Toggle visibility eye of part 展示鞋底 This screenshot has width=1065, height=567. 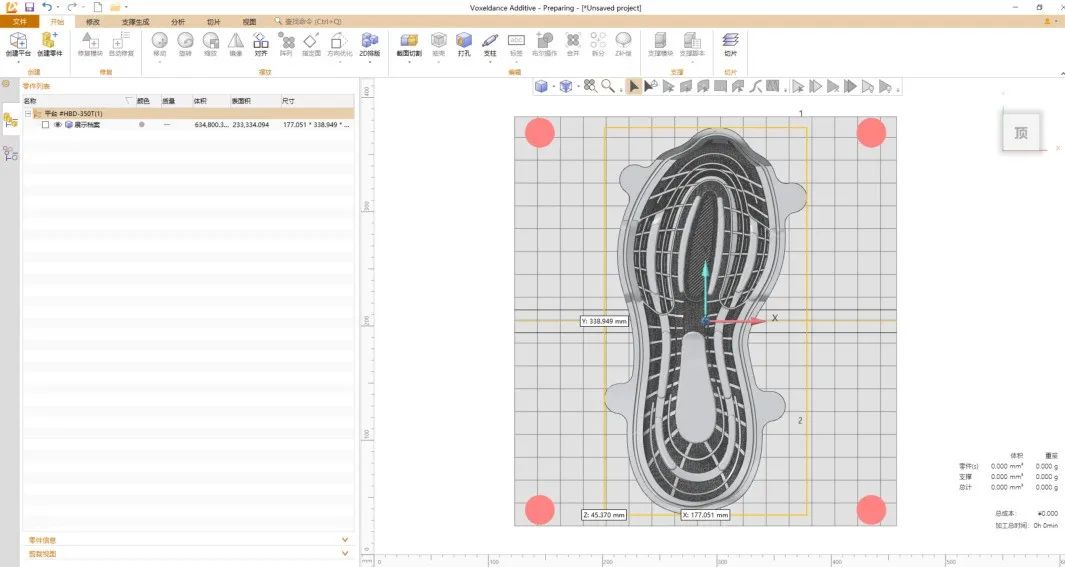click(58, 125)
